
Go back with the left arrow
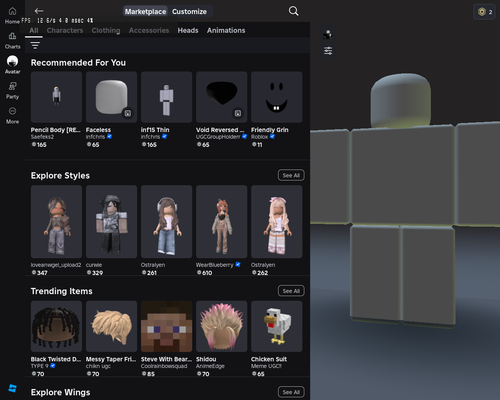coord(39,11)
